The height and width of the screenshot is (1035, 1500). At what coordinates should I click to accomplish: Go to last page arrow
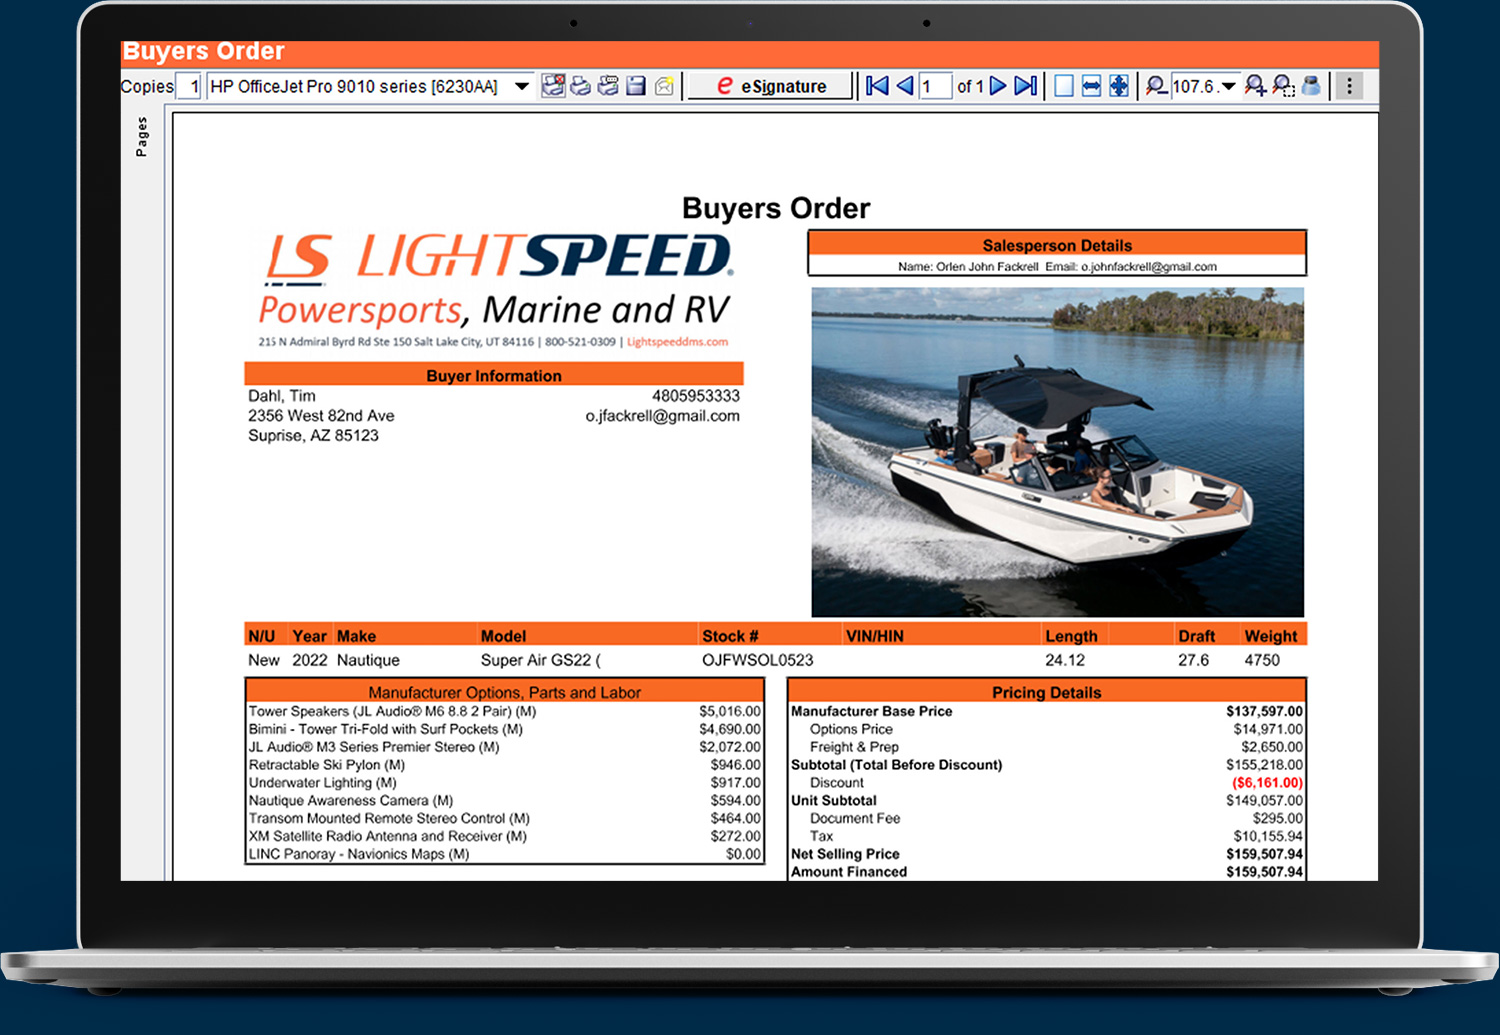click(x=1025, y=86)
